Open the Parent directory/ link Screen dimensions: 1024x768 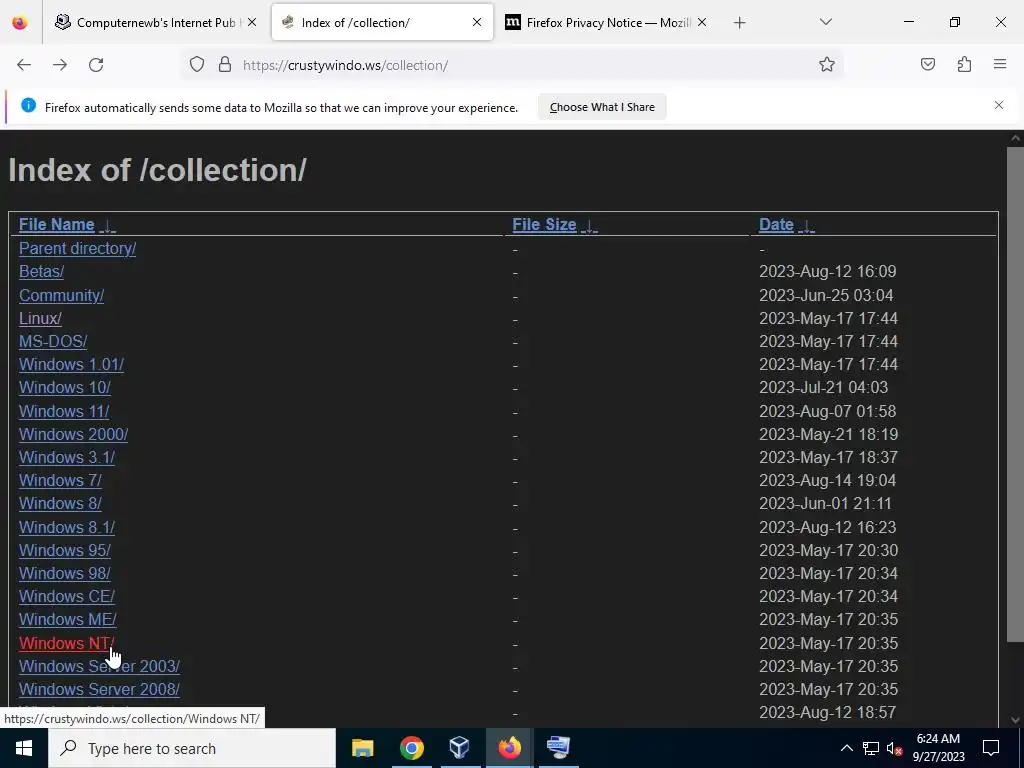(x=78, y=249)
